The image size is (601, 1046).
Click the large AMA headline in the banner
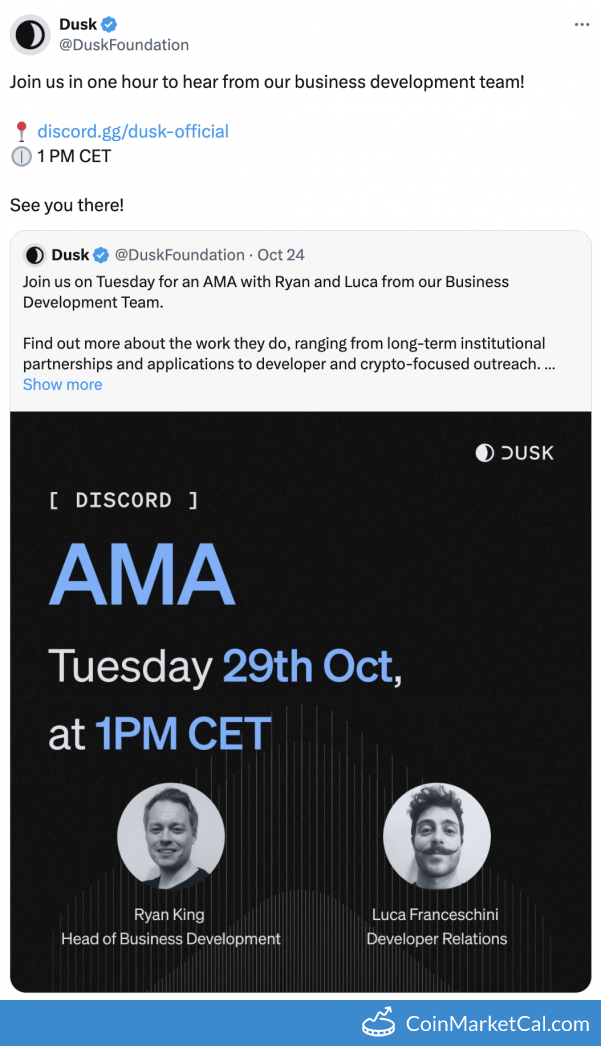[x=141, y=576]
